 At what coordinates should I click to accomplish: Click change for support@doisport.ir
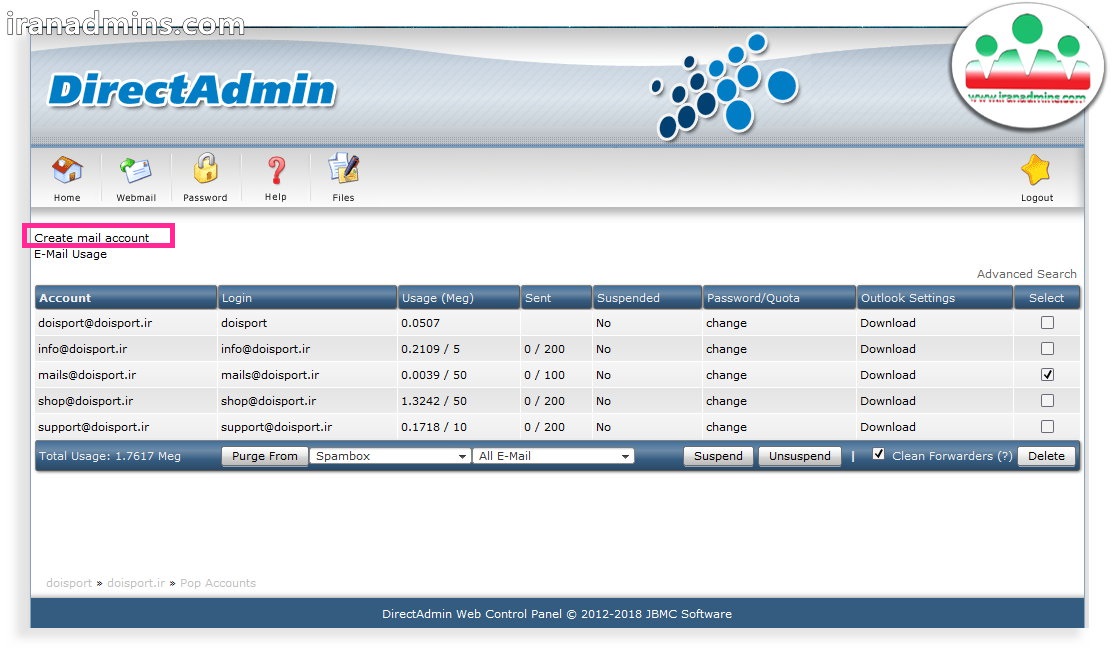coord(726,427)
